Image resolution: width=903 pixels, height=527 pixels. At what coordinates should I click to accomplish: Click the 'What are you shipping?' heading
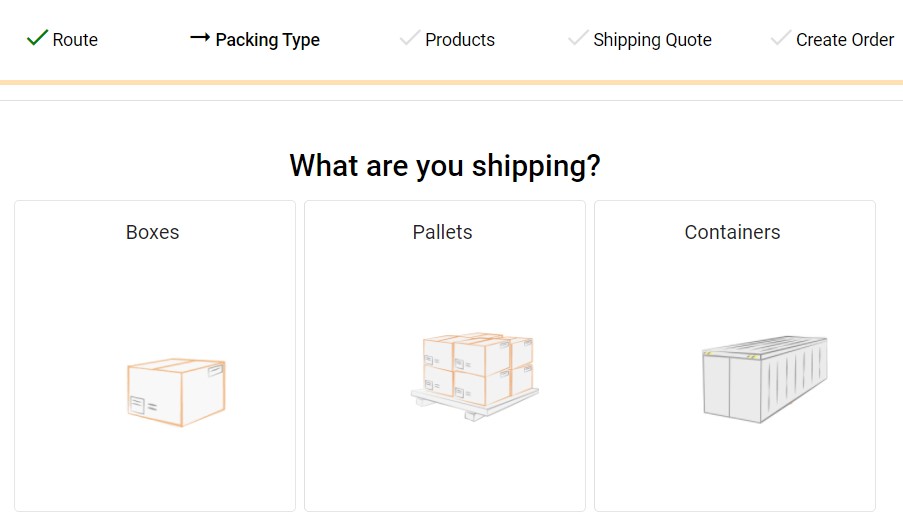tap(445, 166)
